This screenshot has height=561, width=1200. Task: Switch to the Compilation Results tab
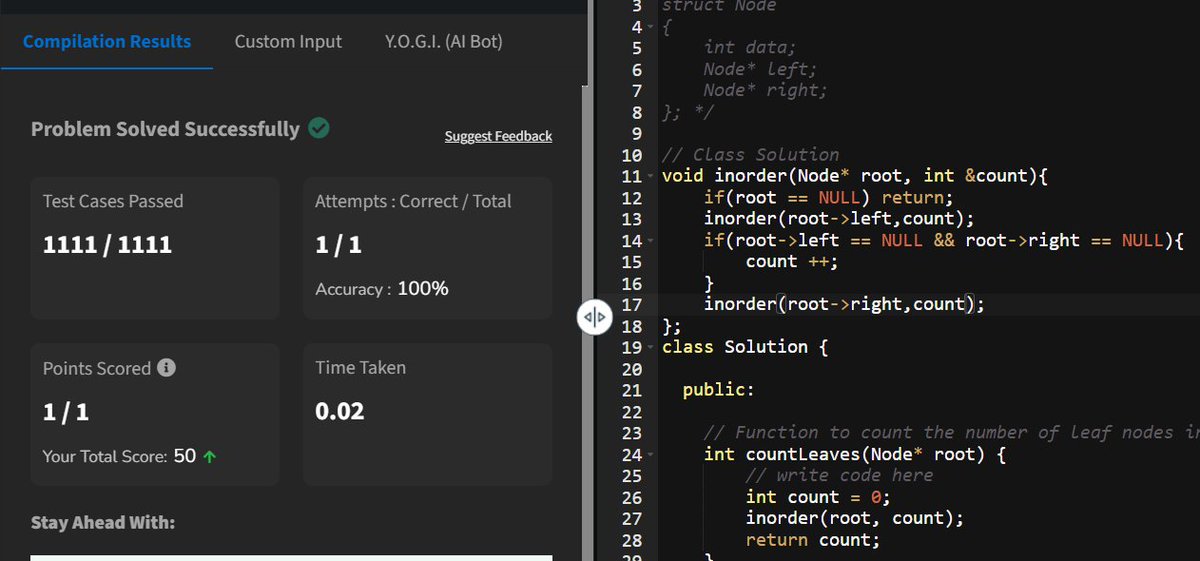107,41
